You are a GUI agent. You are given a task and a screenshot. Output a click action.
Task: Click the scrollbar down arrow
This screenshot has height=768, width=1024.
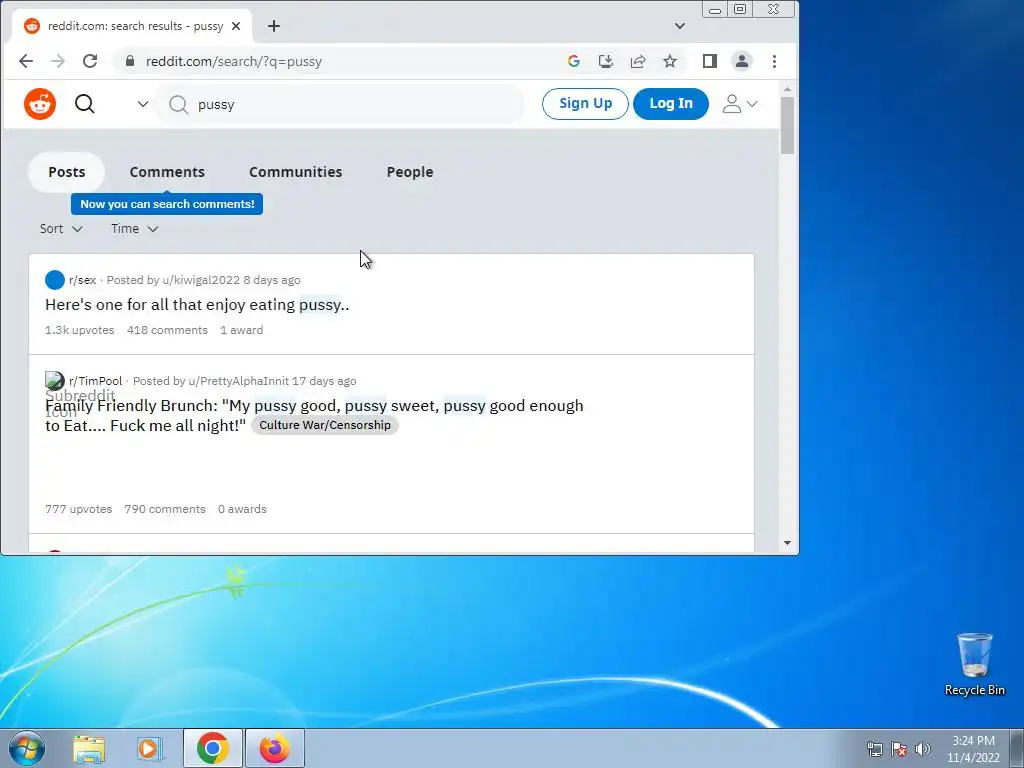(x=787, y=543)
